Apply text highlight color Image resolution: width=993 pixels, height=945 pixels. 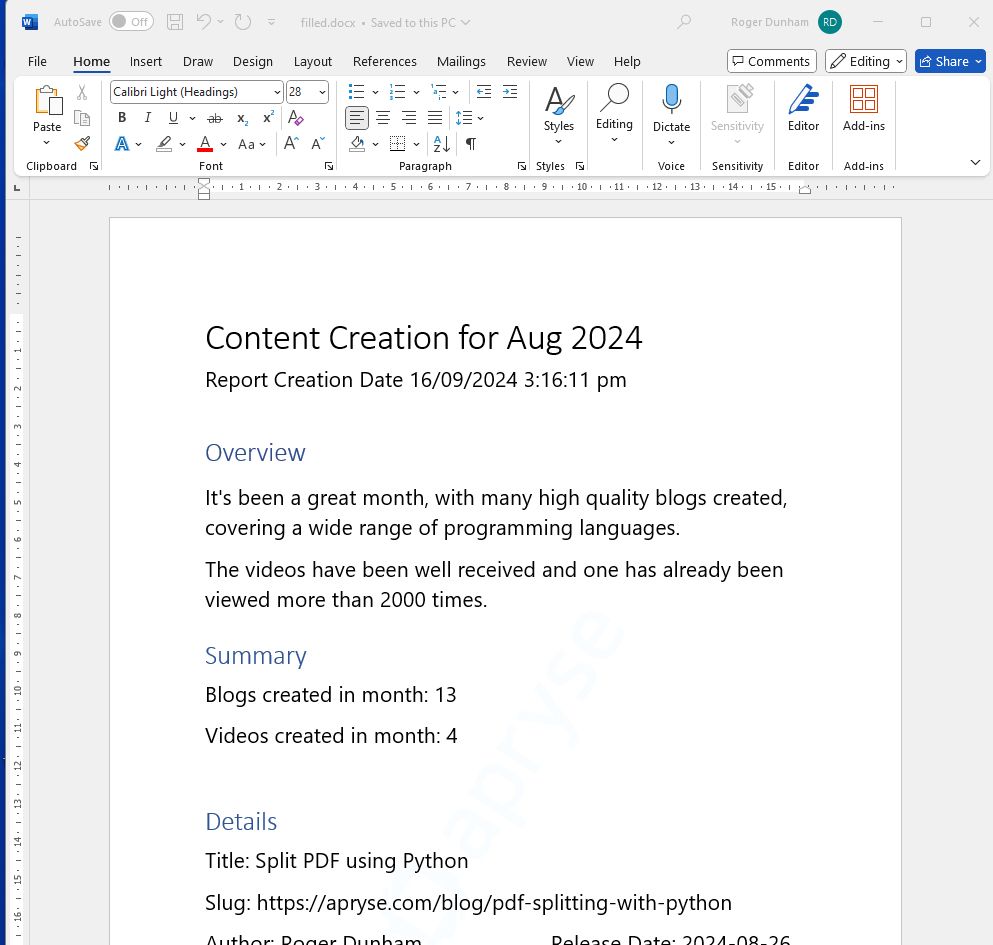tap(164, 144)
